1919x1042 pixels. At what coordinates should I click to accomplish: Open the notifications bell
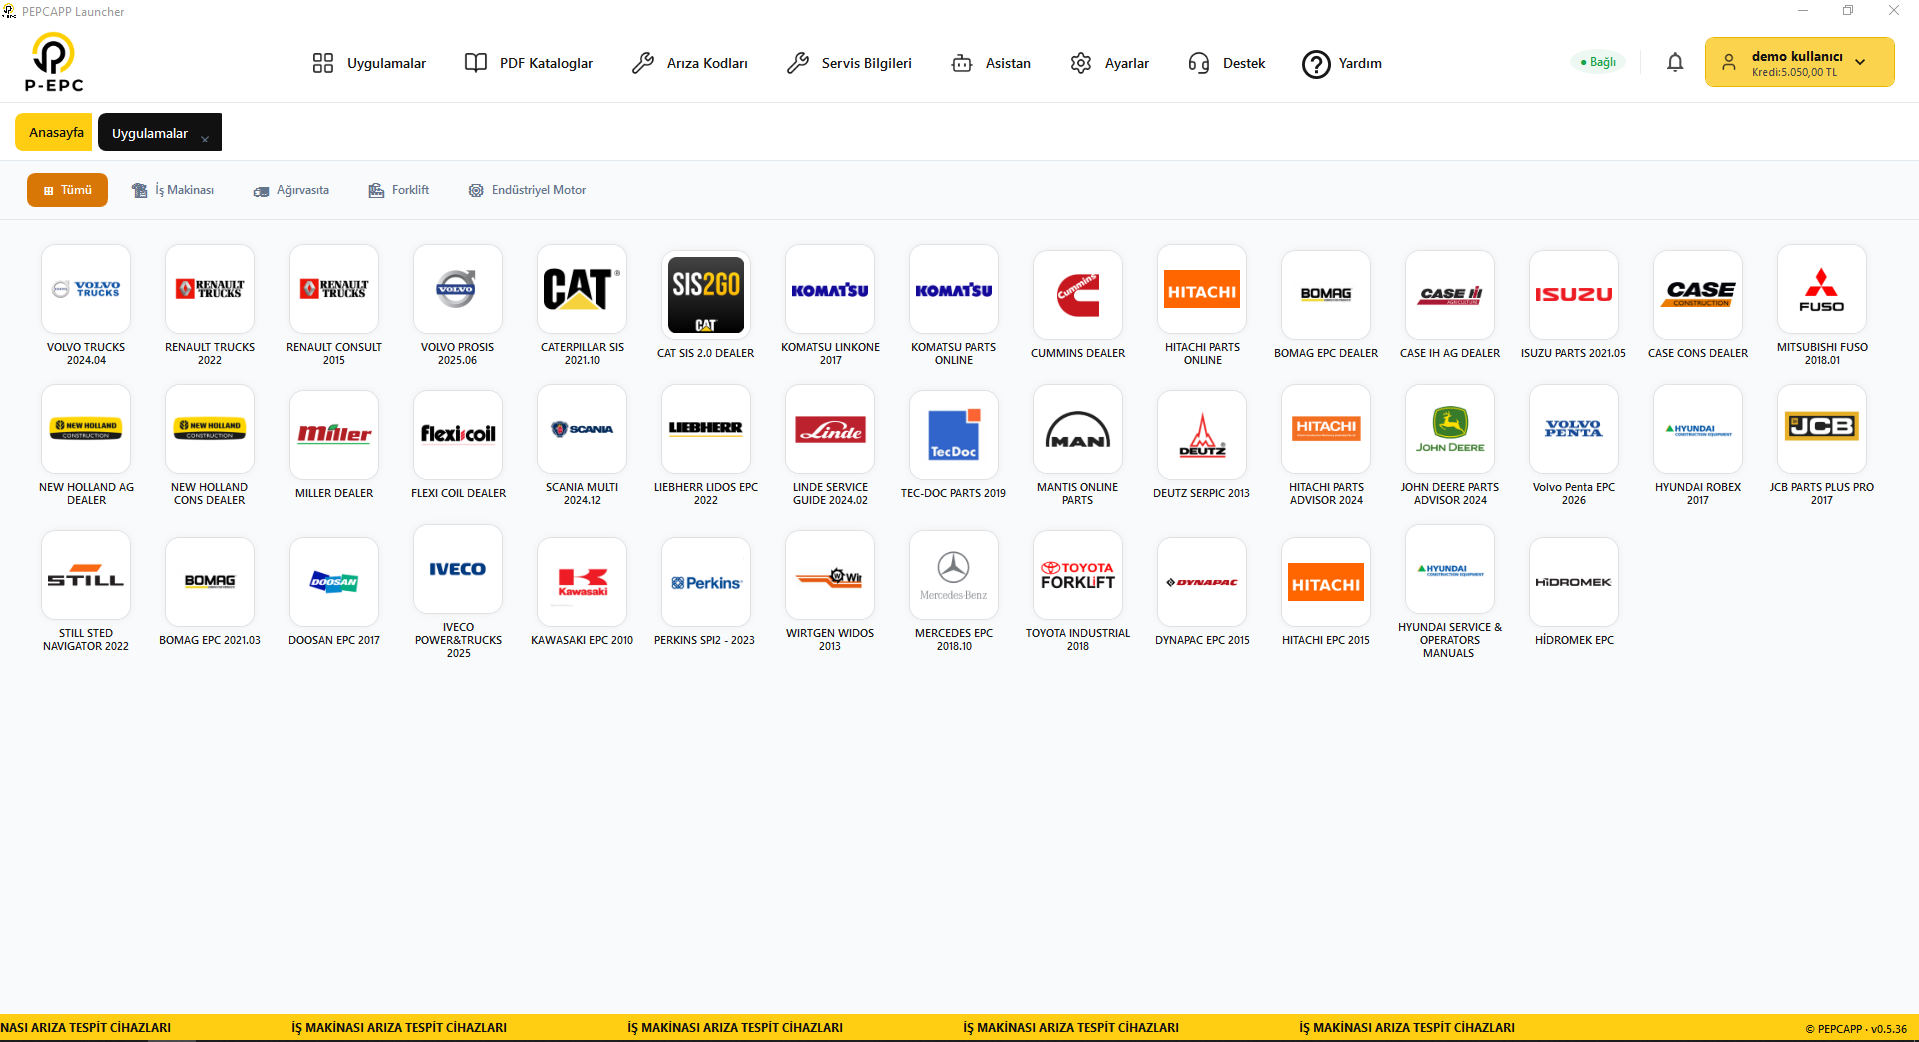click(x=1675, y=63)
